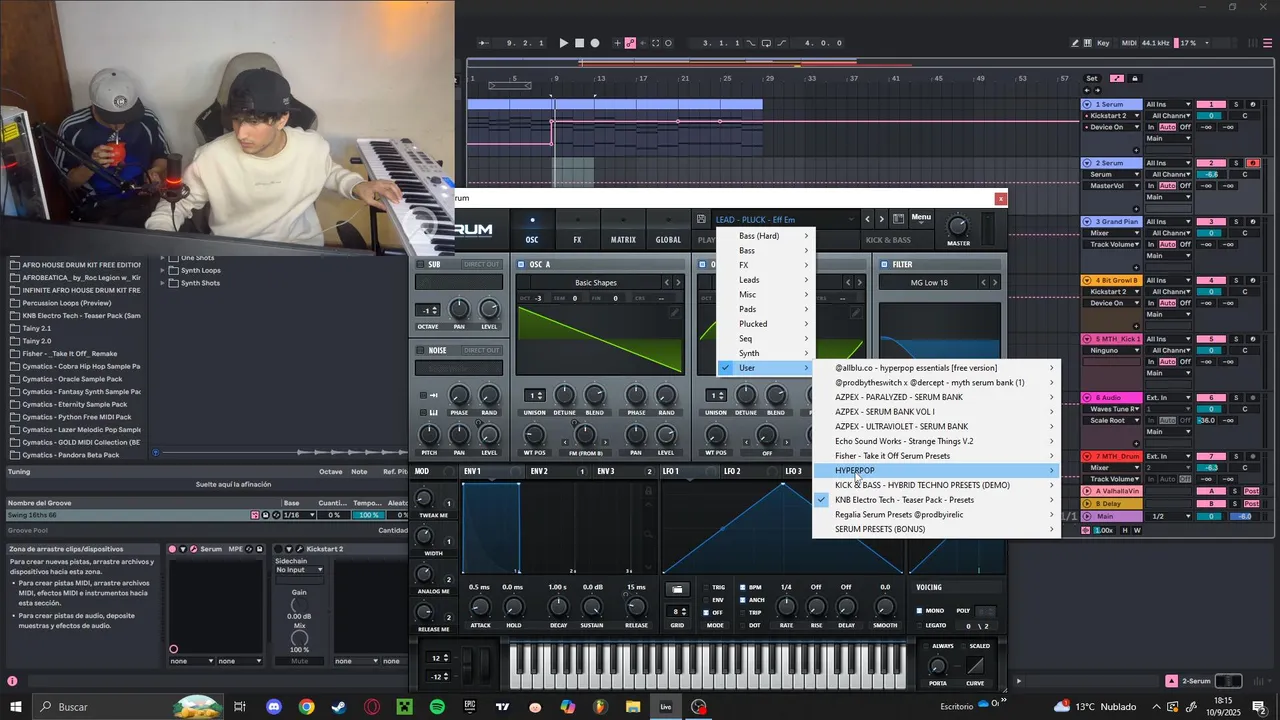Click the Set locator button
The image size is (1280, 720).
(x=1092, y=78)
